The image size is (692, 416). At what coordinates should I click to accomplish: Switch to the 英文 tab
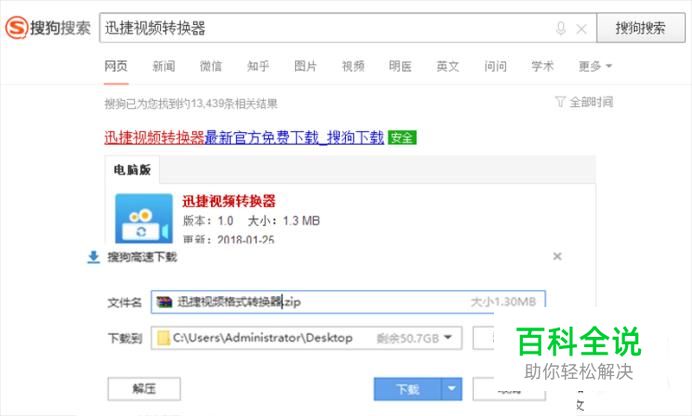coord(448,66)
